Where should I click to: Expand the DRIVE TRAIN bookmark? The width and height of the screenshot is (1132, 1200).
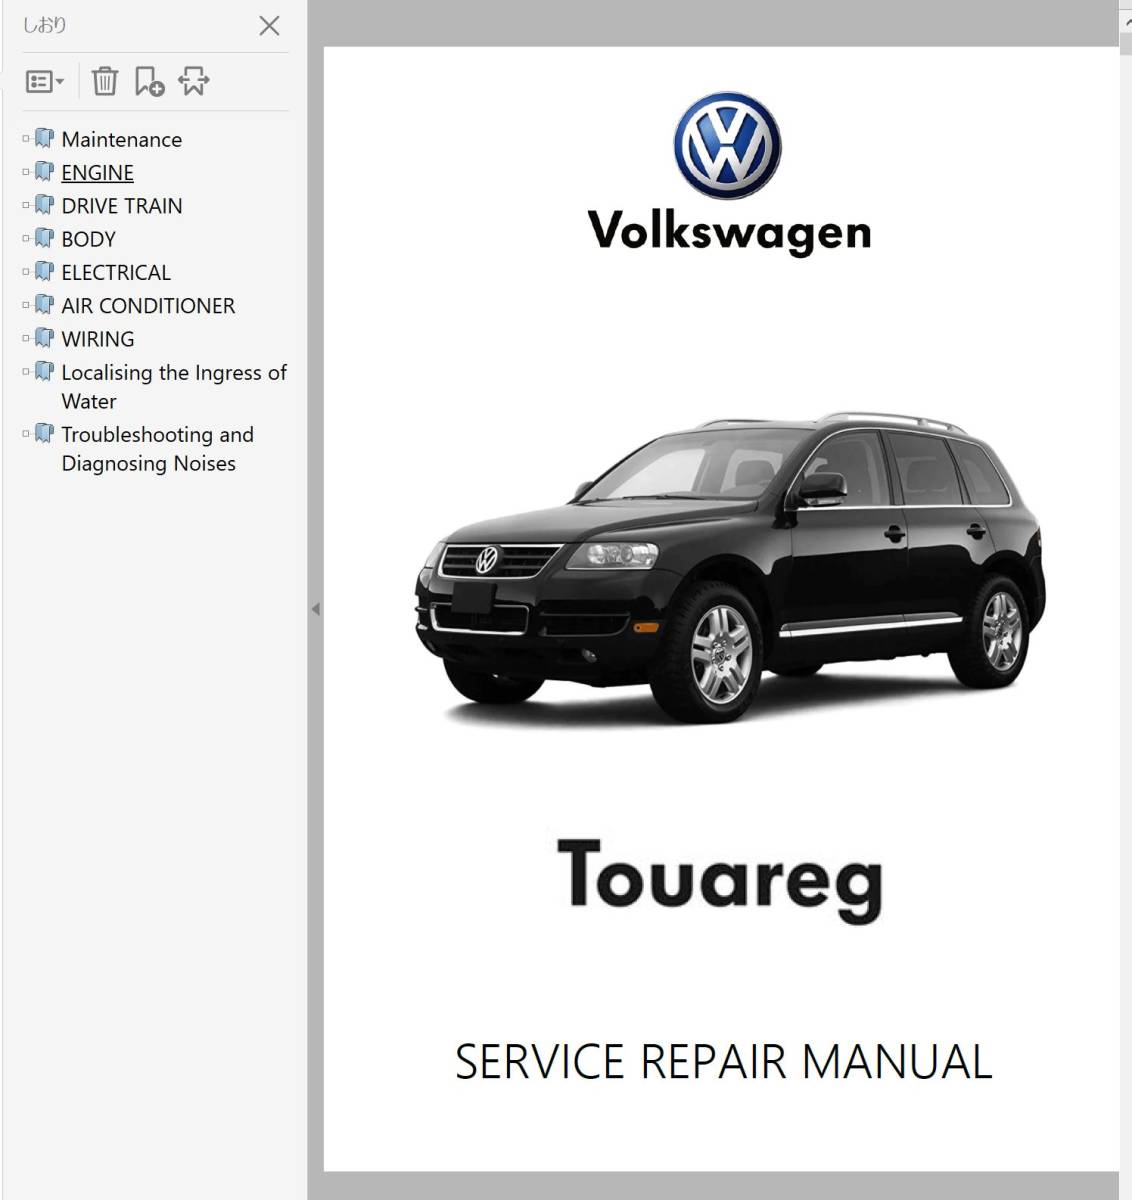(x=26, y=205)
